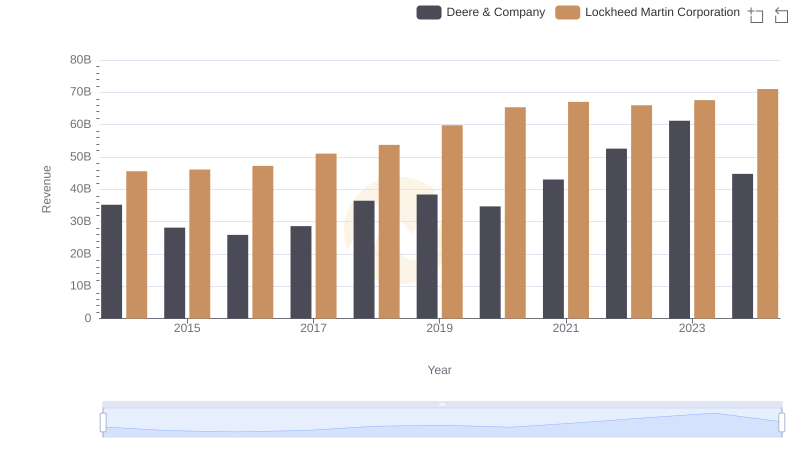Click the 10B y-axis label
Image resolution: width=800 pixels, height=461 pixels.
coord(81,286)
